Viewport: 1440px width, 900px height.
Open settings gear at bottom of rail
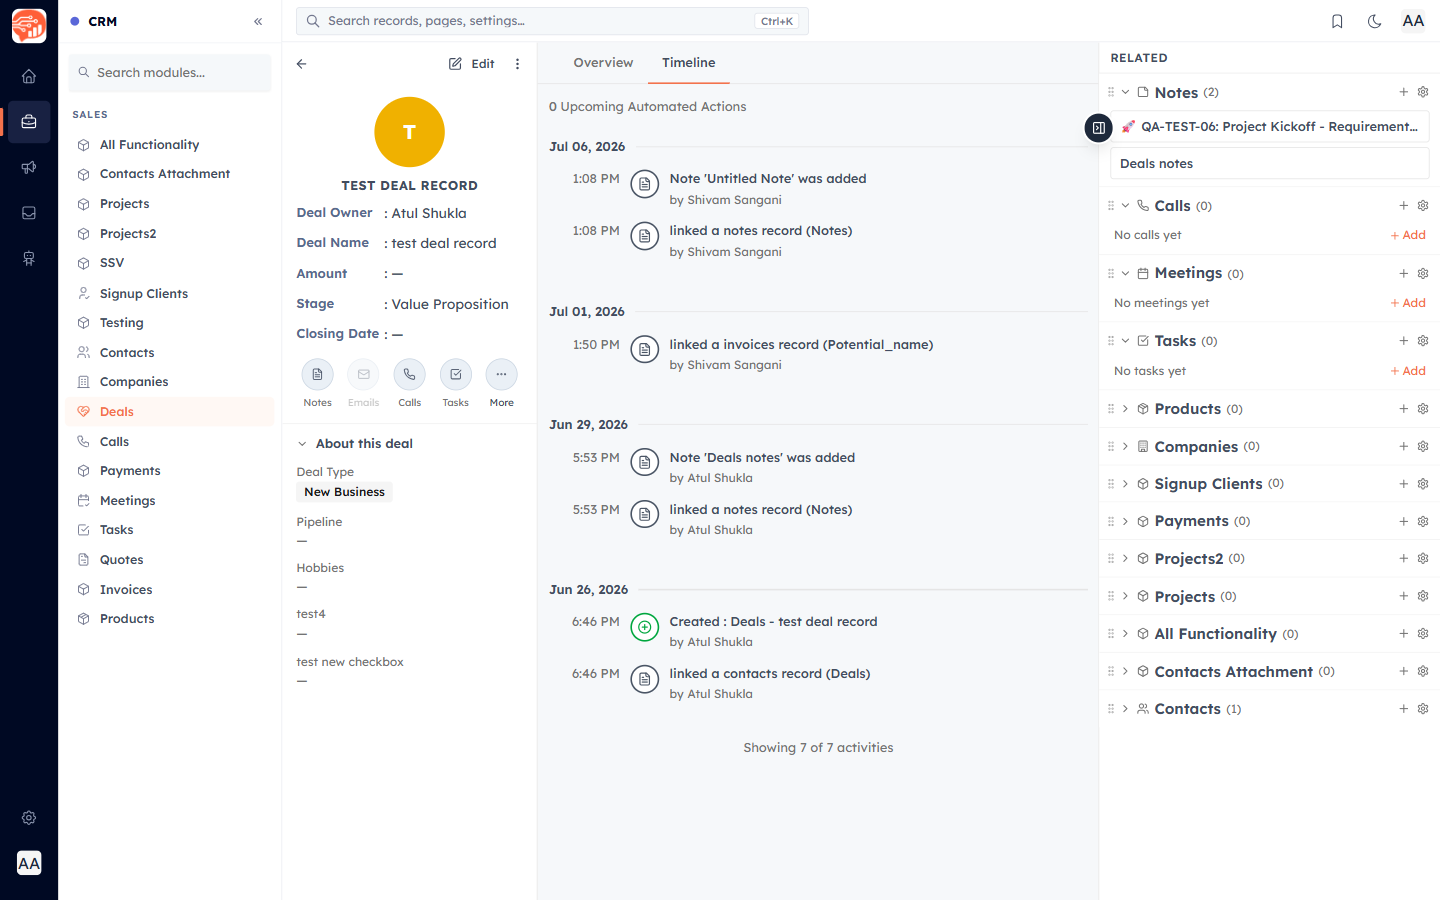tap(29, 817)
